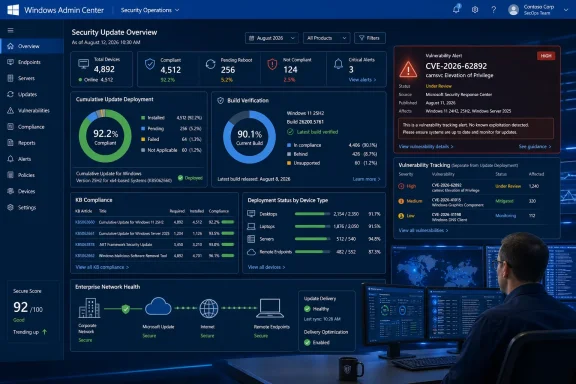The width and height of the screenshot is (576, 384).
Task: Click the Not Compliant shield icon
Action: [272, 65]
